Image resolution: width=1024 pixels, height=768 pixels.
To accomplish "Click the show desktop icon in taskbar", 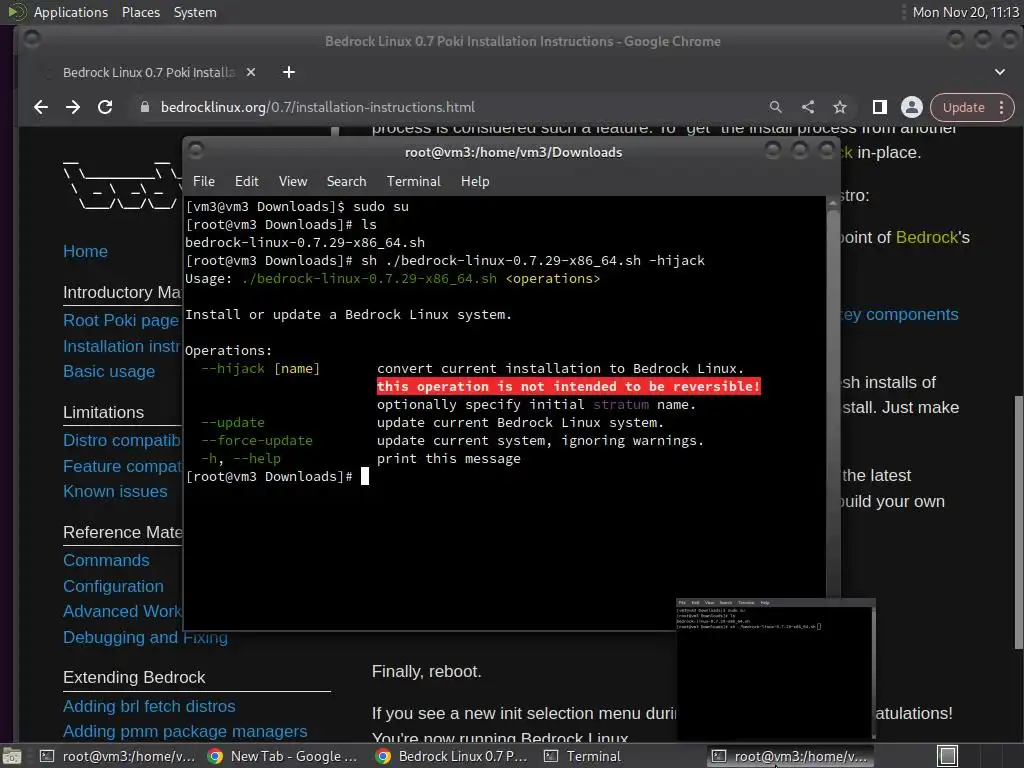I will point(12,756).
